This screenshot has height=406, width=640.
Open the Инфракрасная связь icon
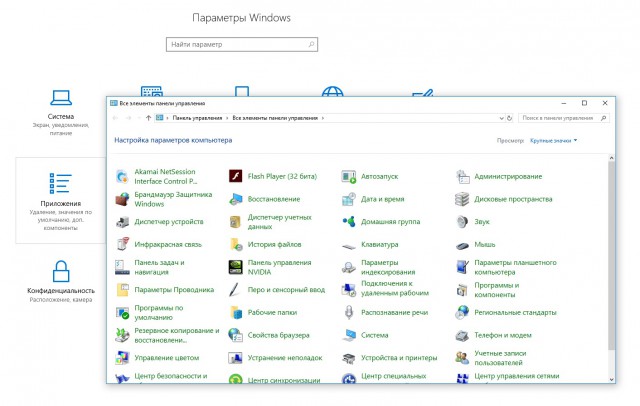[122, 244]
